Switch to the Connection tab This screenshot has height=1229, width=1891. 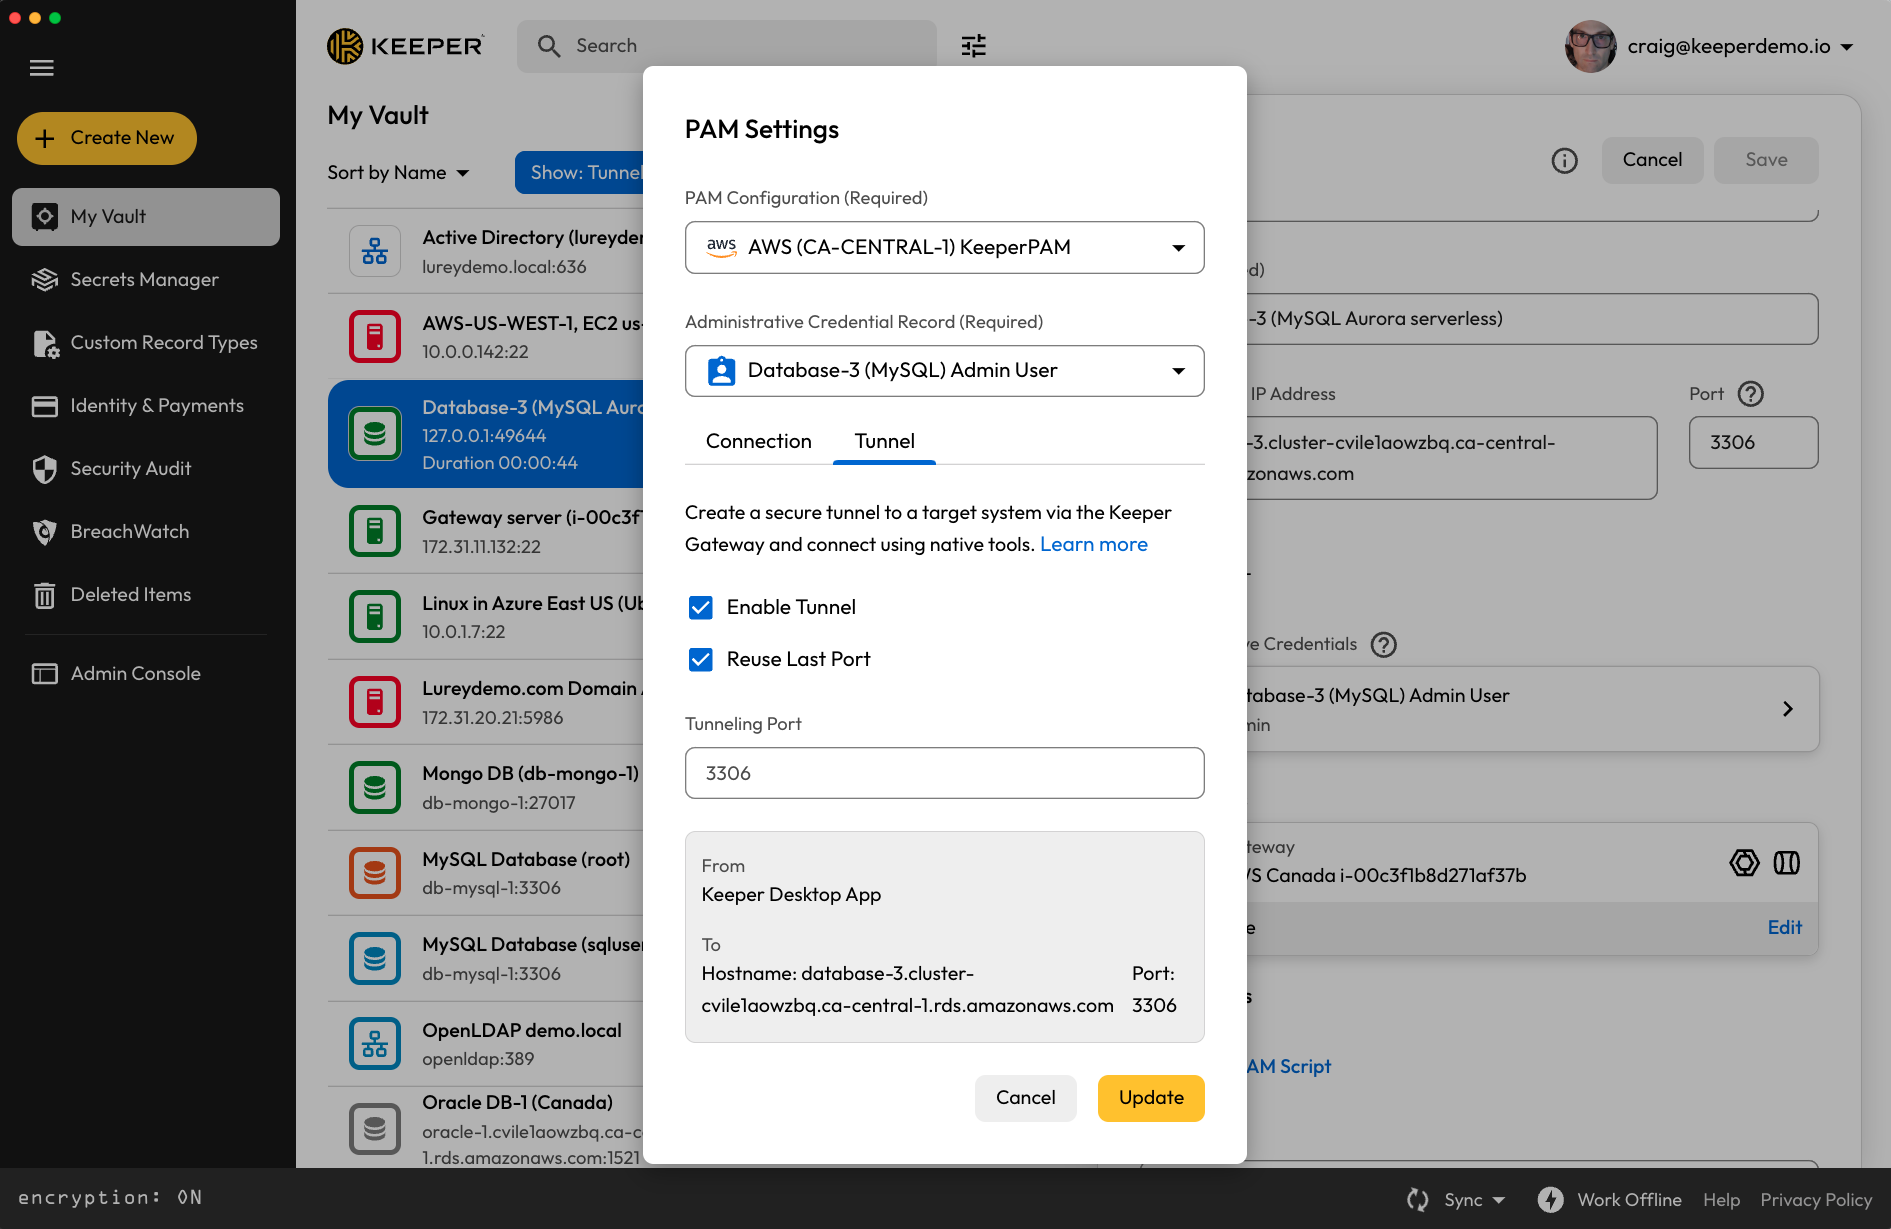[x=758, y=442]
